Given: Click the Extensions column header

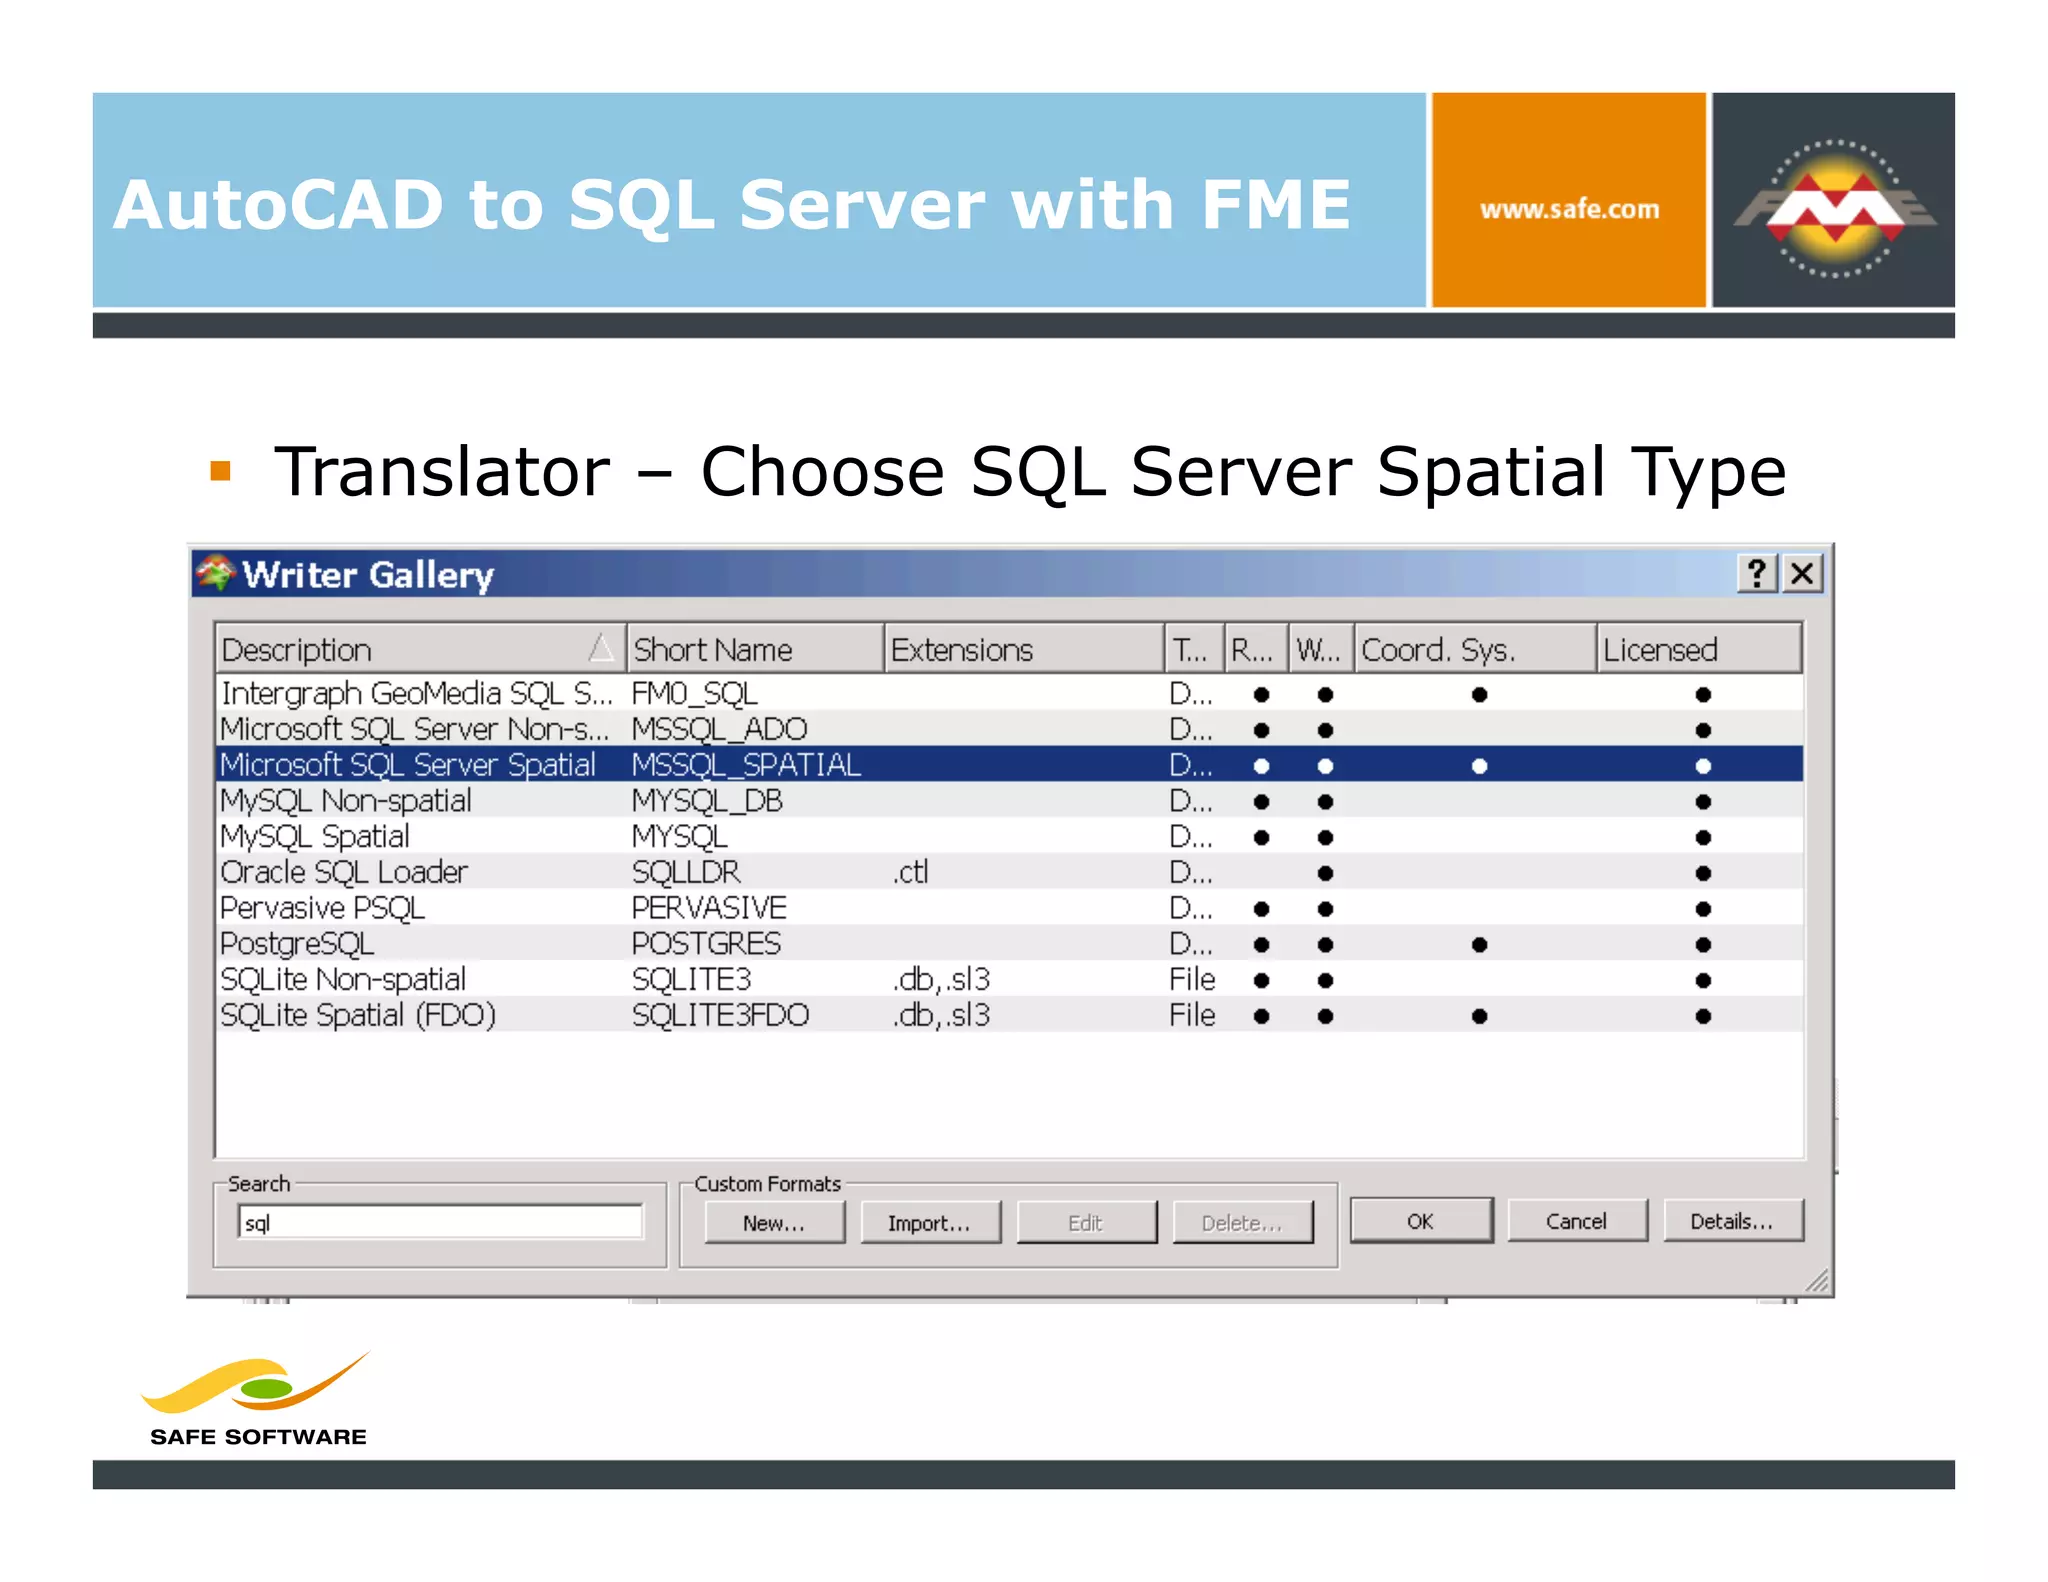Looking at the screenshot, I should [x=1024, y=649].
